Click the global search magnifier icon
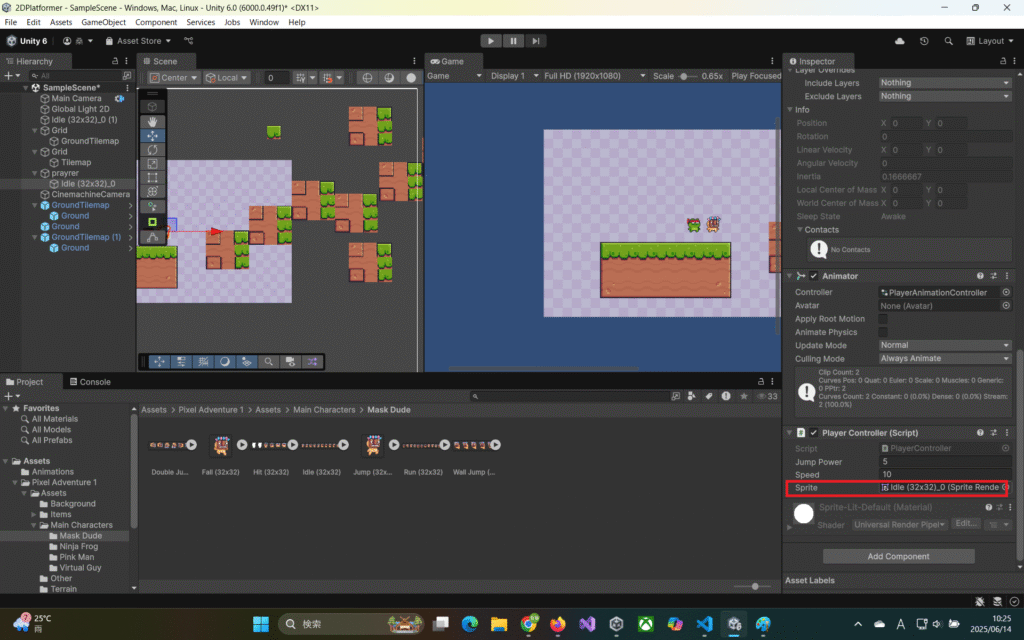Image resolution: width=1024 pixels, height=640 pixels. (x=948, y=40)
